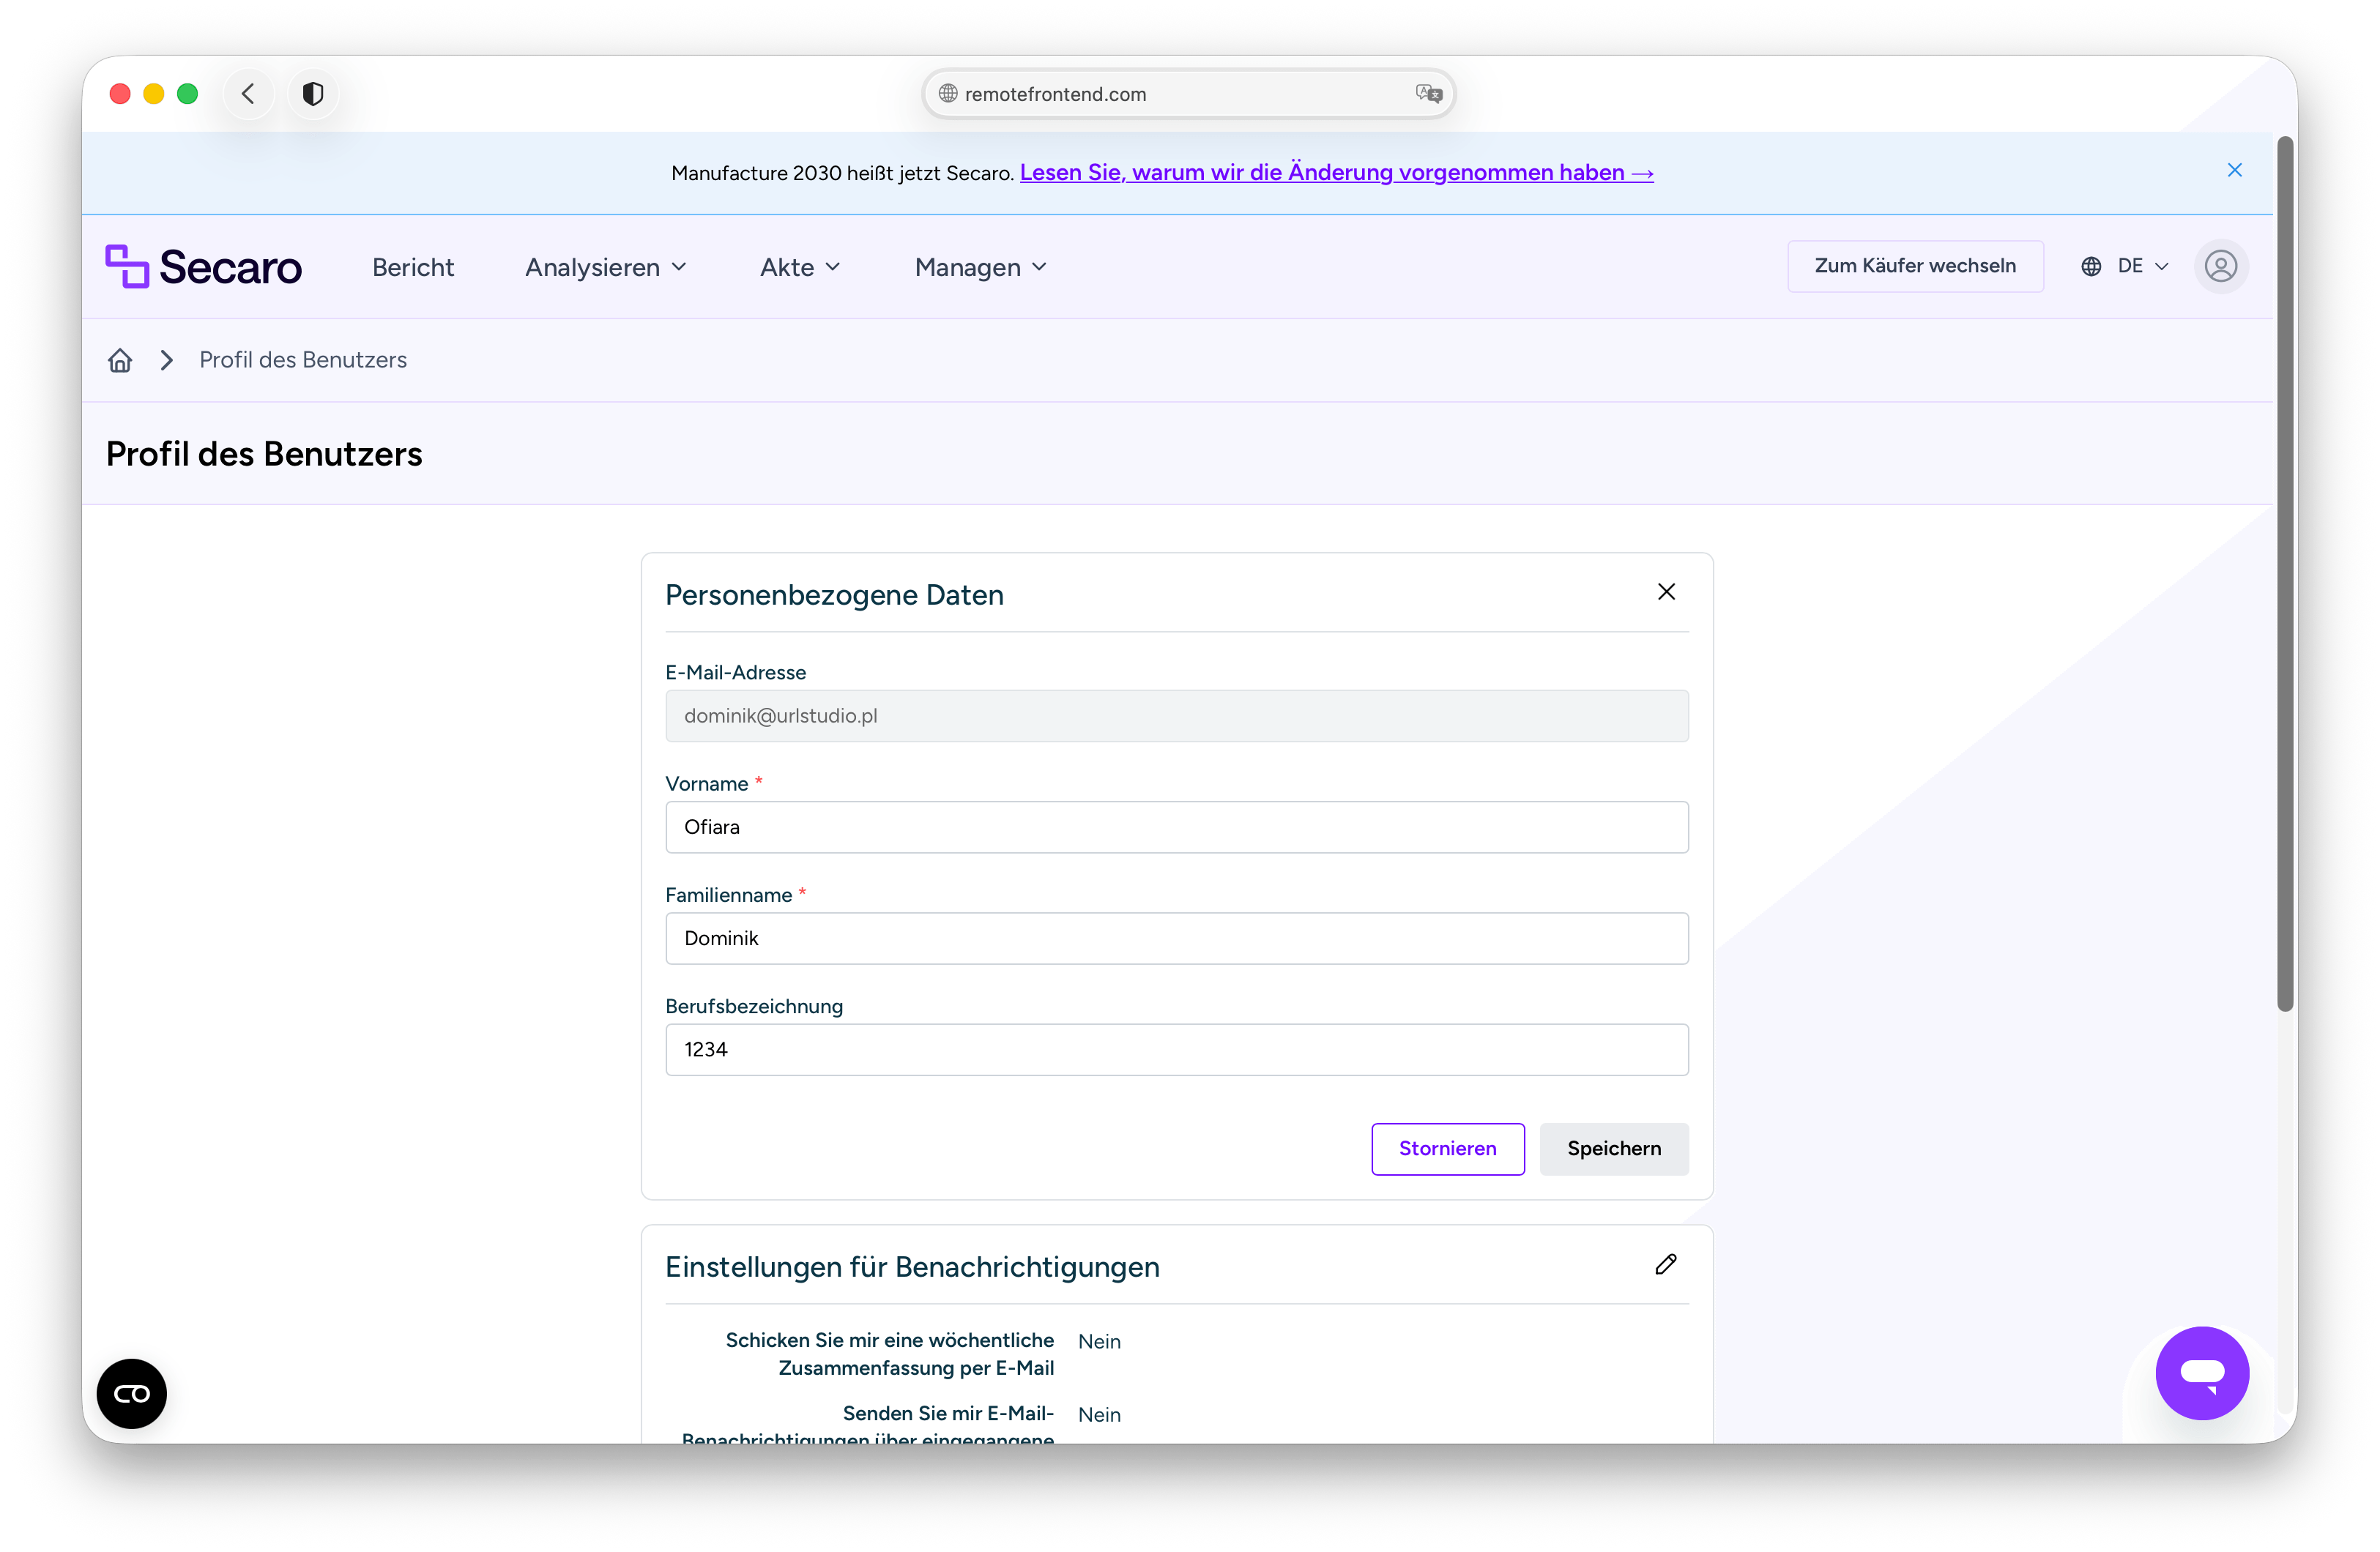Open the purple chat widget
Image resolution: width=2380 pixels, height=1552 pixels.
[x=2202, y=1373]
